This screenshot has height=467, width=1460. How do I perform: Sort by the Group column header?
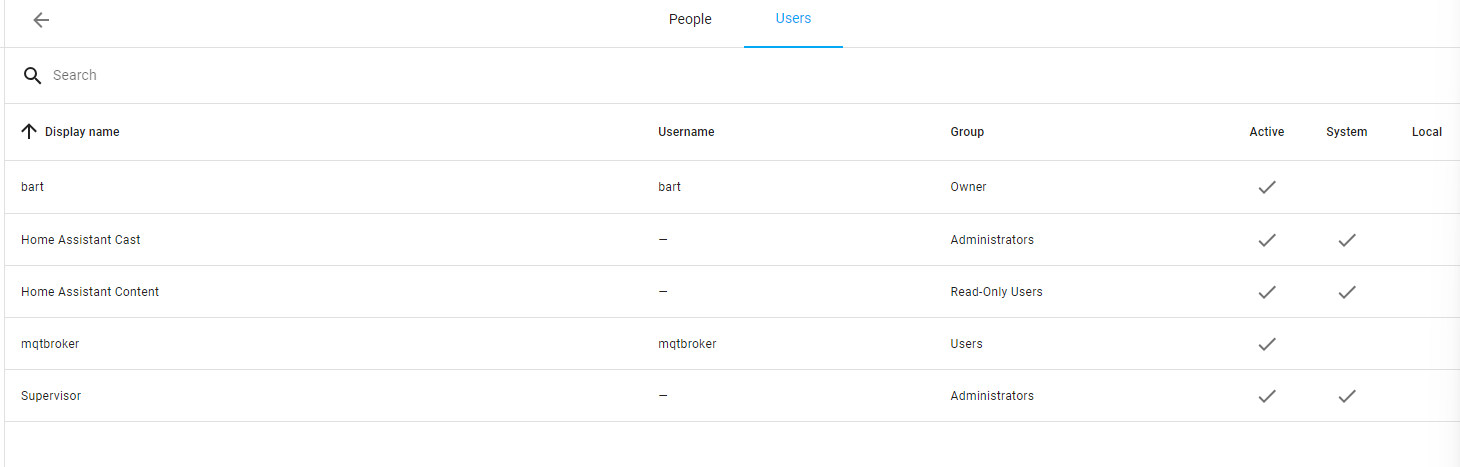pos(967,132)
